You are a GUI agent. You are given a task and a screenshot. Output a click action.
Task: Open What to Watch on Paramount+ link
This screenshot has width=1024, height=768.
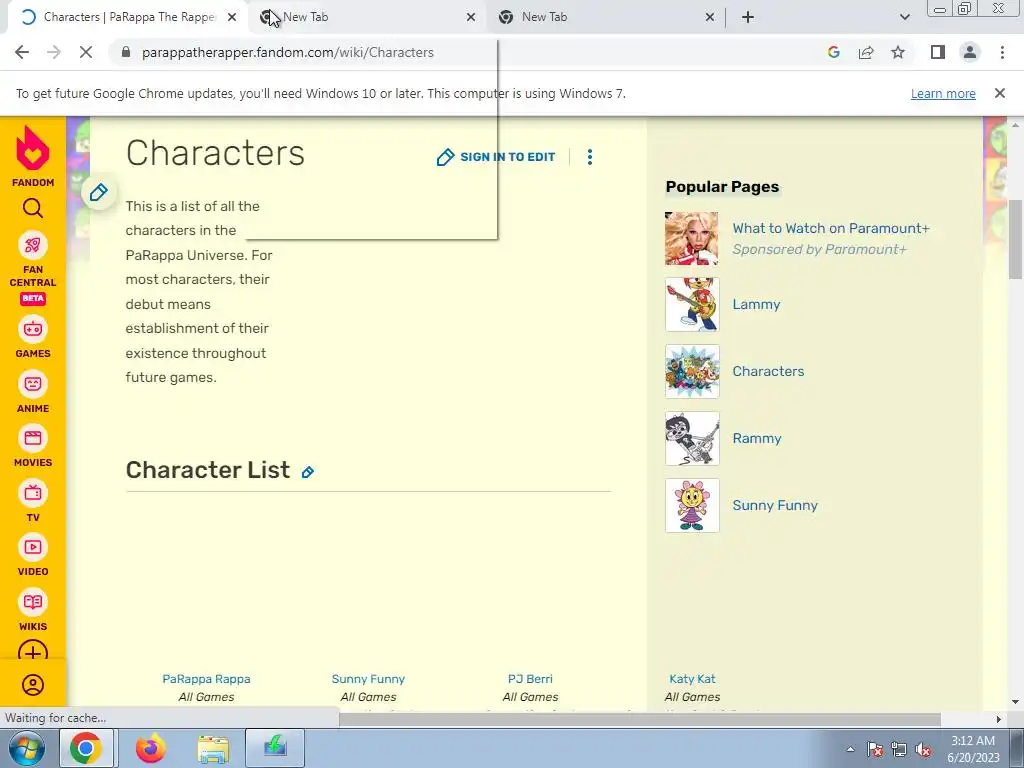[x=831, y=228]
